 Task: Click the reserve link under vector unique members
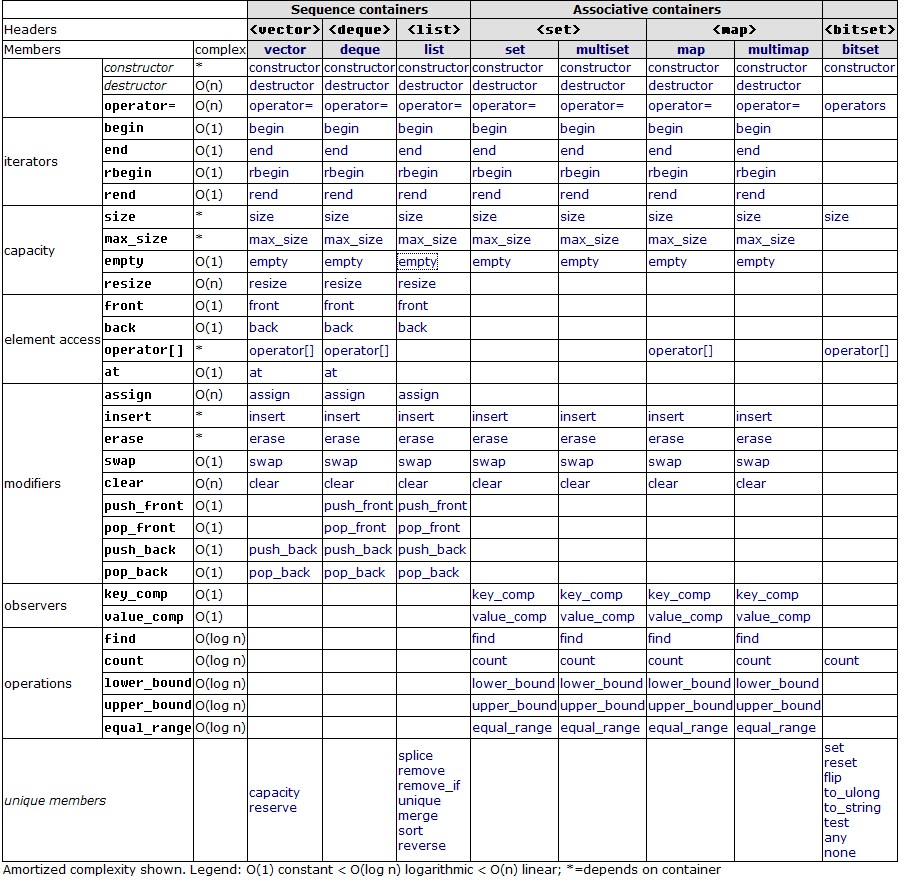pyautogui.click(x=273, y=808)
